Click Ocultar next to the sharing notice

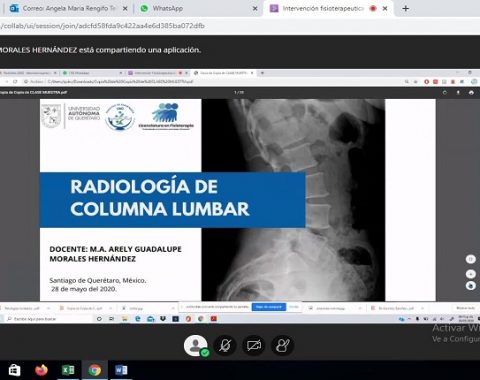click(293, 307)
